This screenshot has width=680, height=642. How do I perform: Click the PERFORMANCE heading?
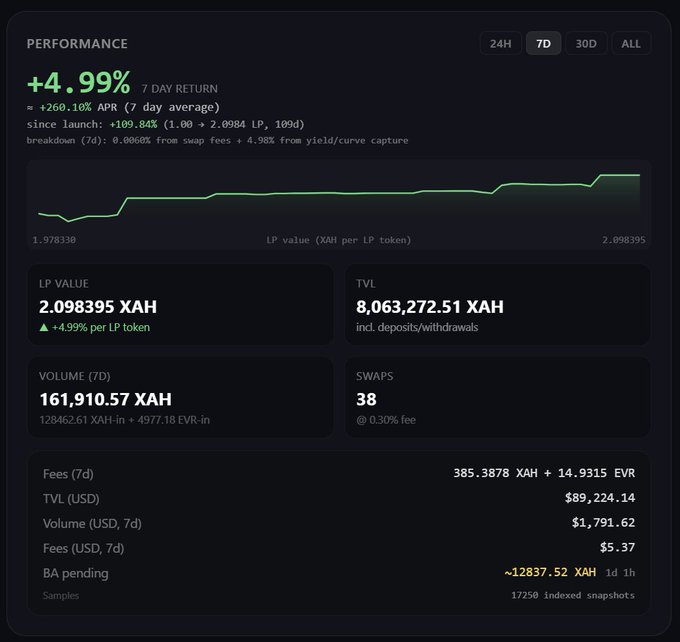(x=77, y=44)
